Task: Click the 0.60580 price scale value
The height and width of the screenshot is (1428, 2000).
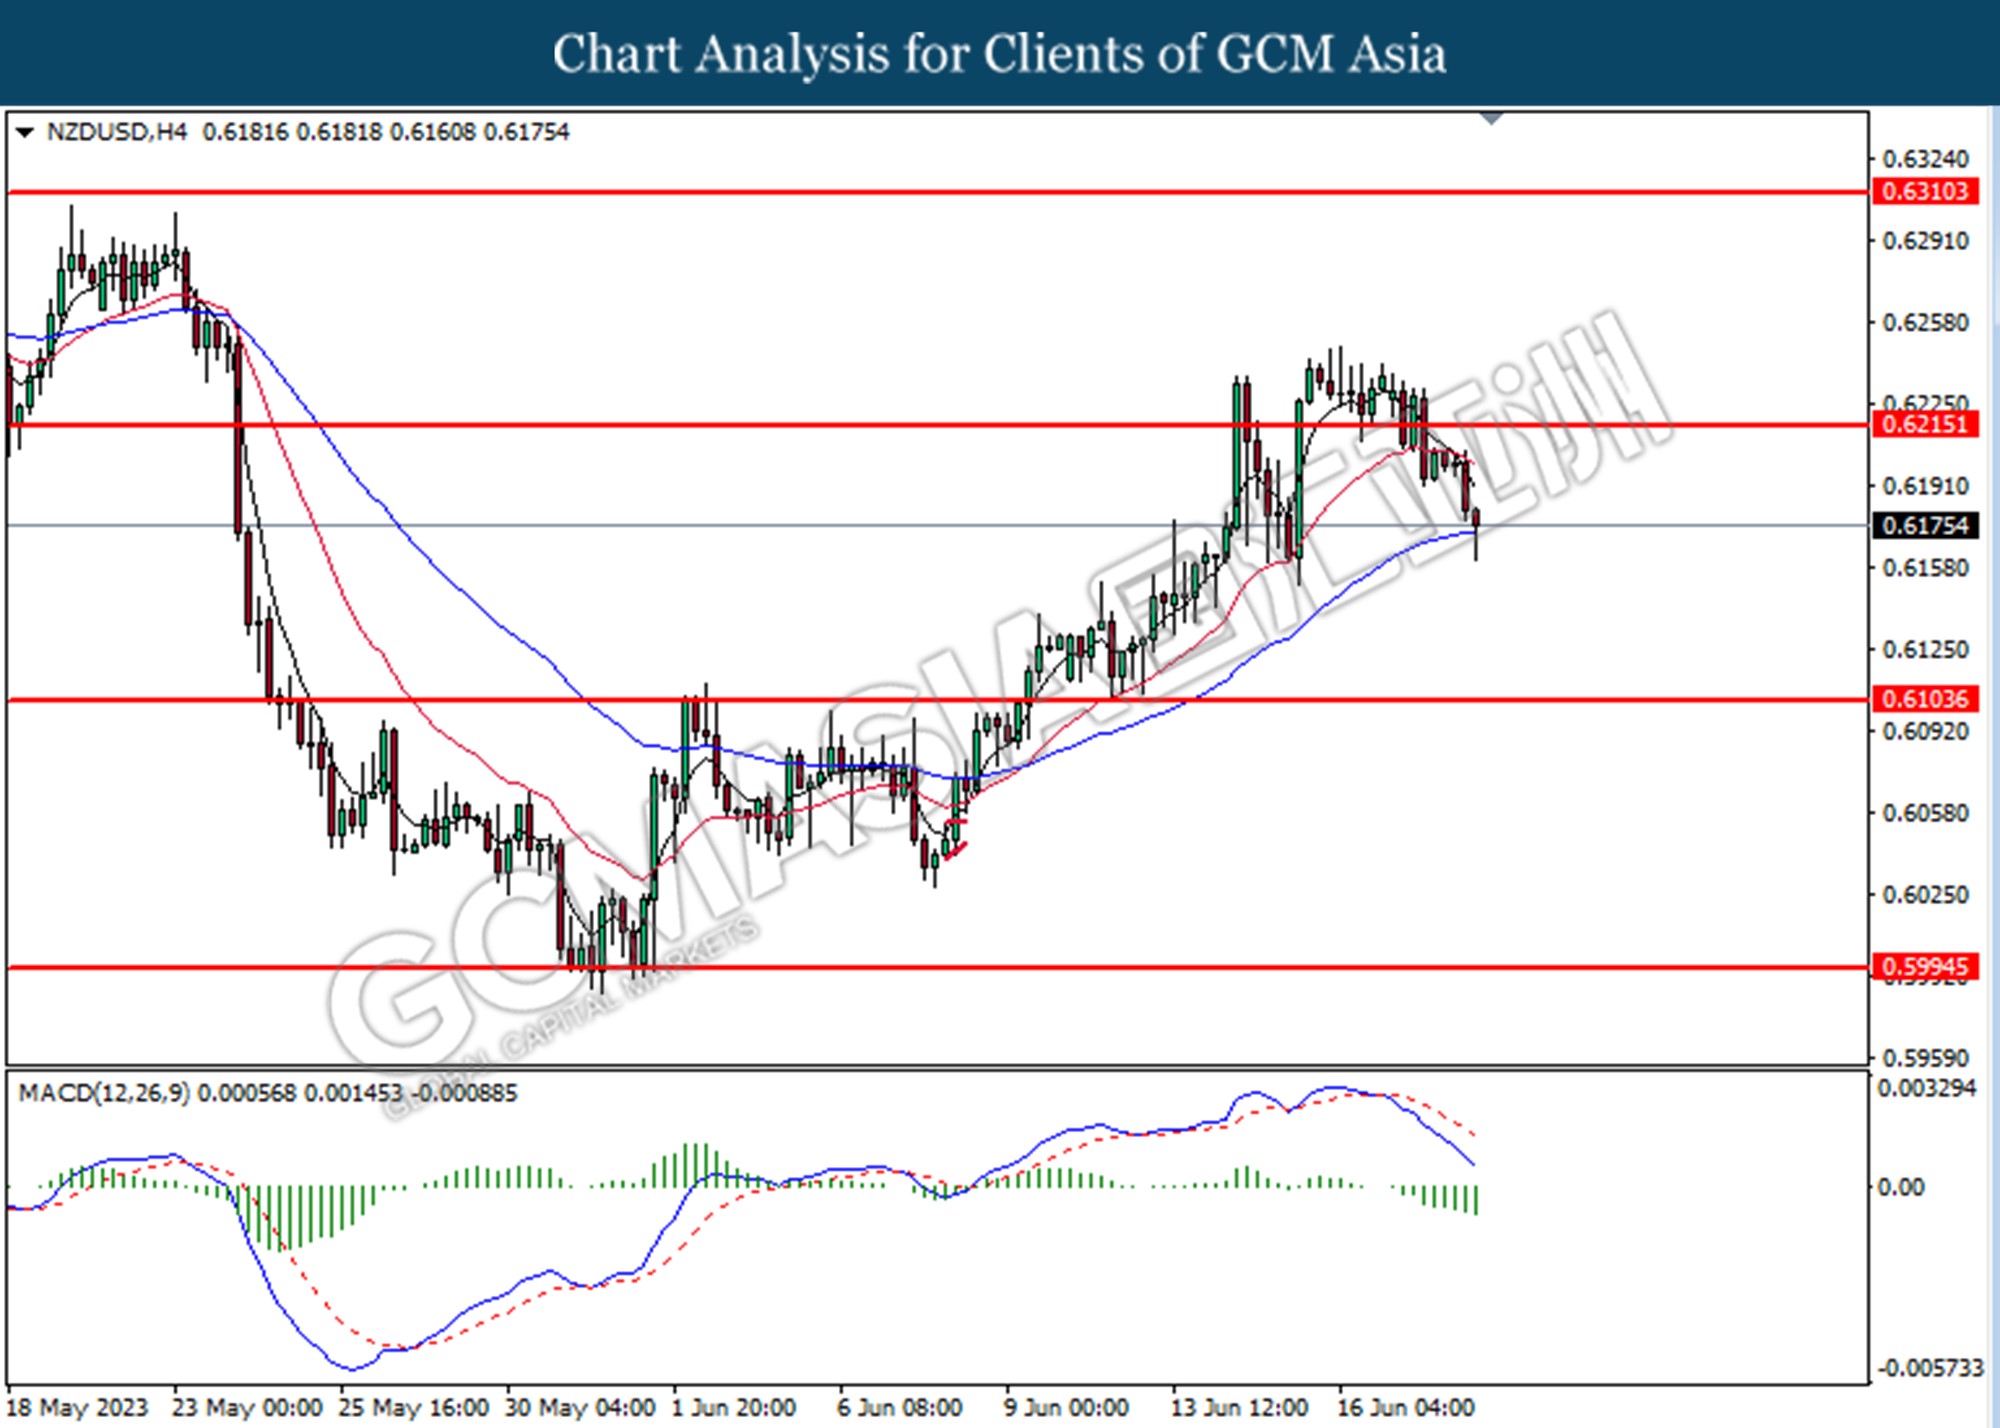Action: click(1925, 813)
